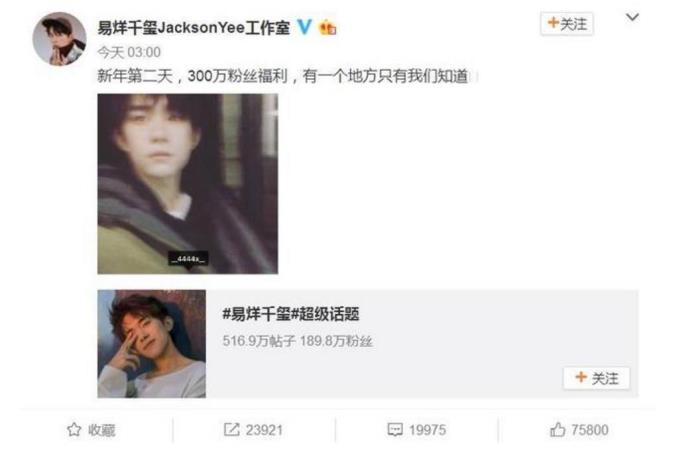Click the like count 75800
The image size is (700, 465).
590,430
